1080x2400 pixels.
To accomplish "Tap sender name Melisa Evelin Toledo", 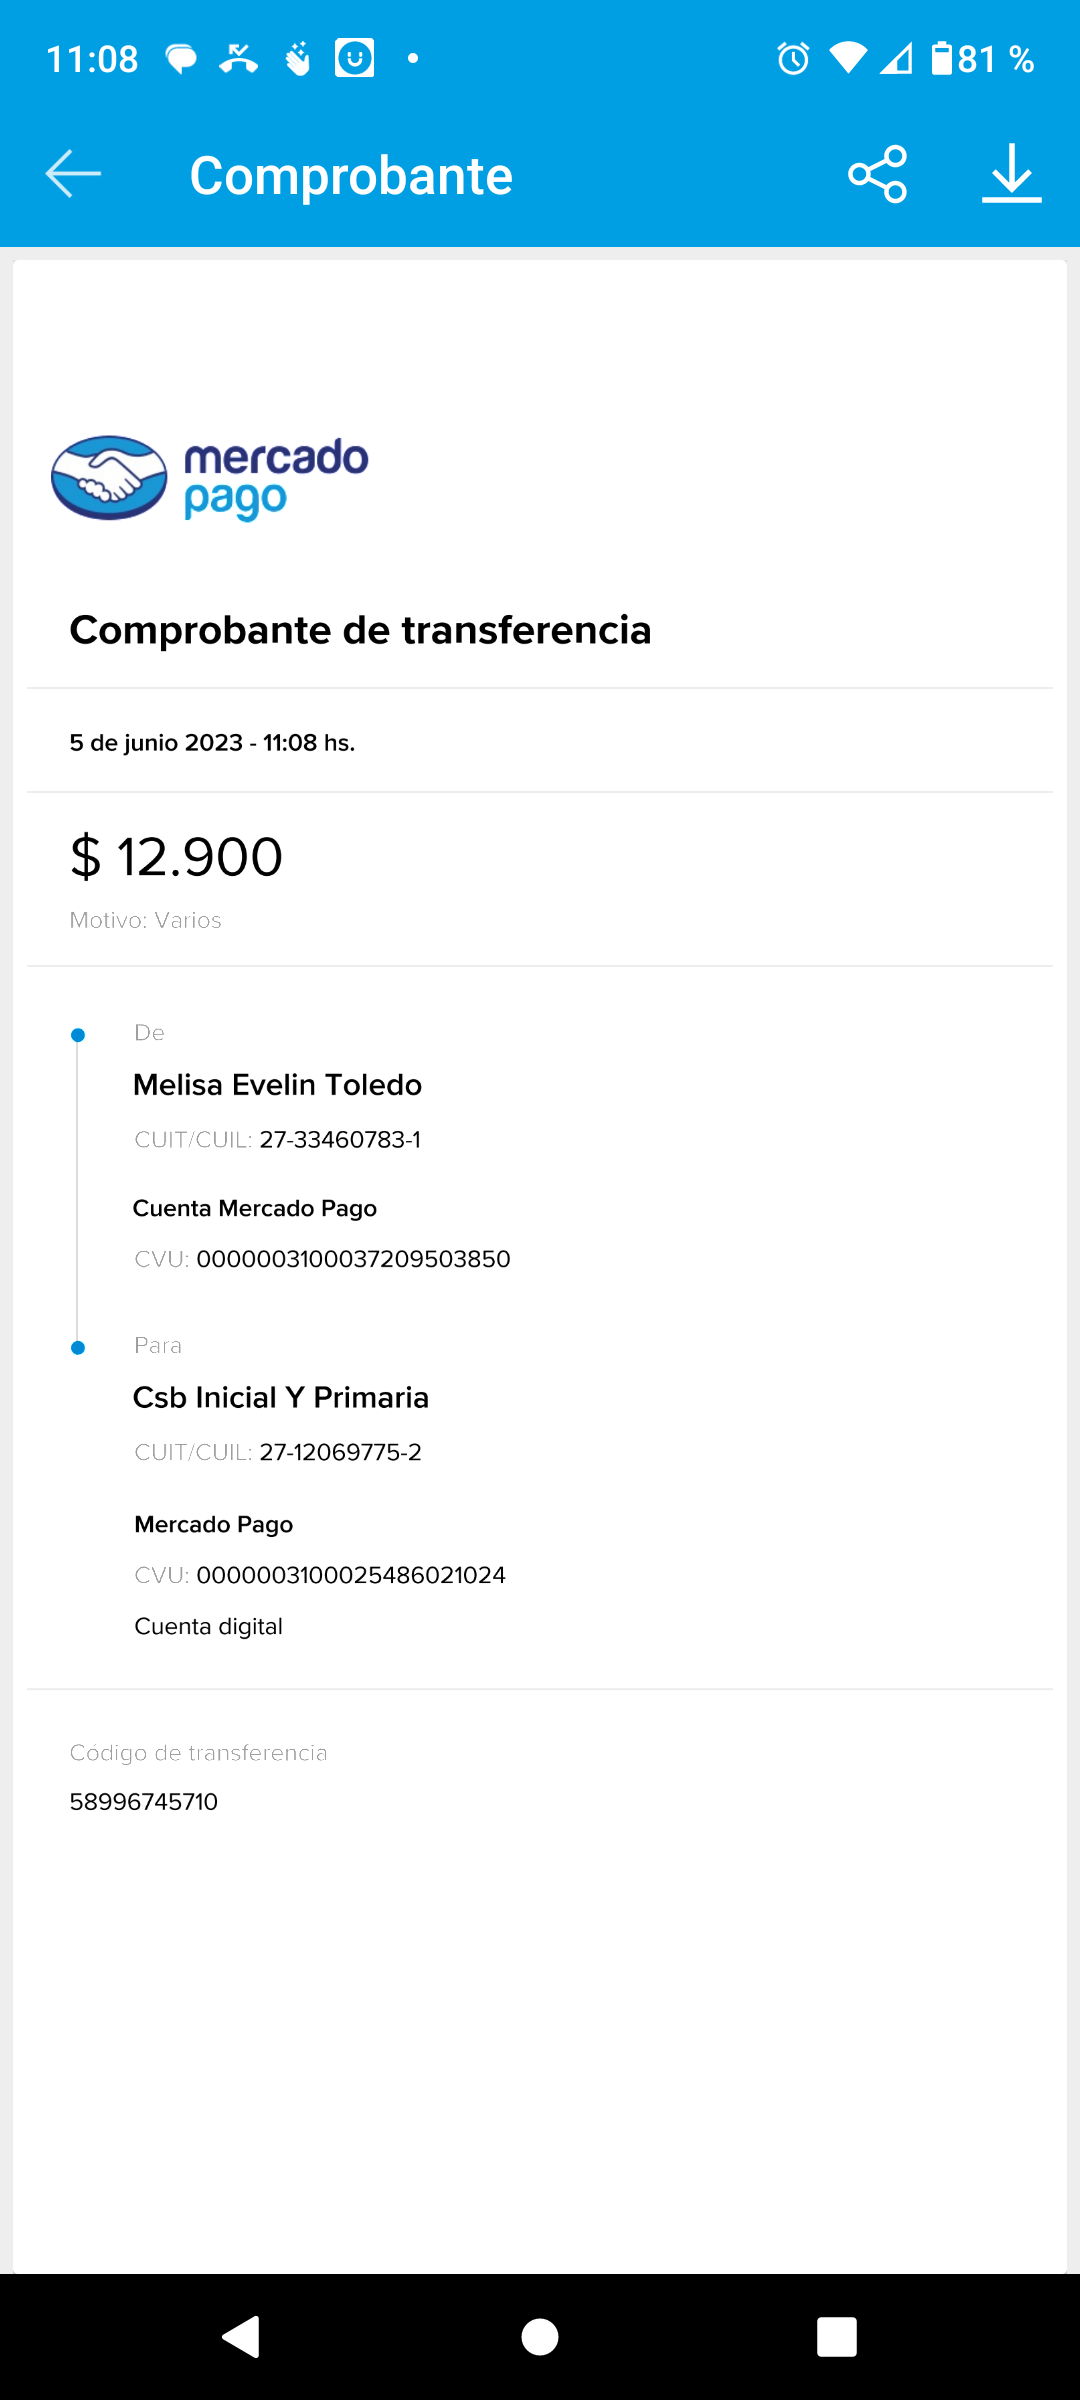I will [x=277, y=1085].
